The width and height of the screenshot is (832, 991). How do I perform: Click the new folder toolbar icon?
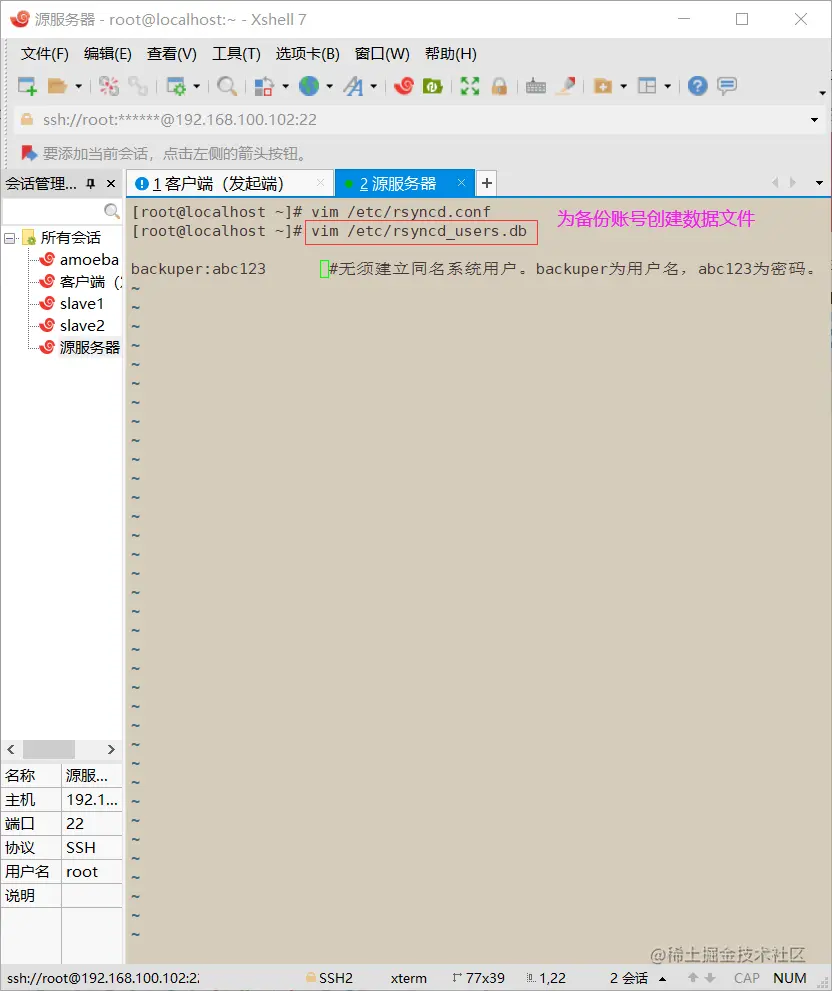click(x=603, y=86)
